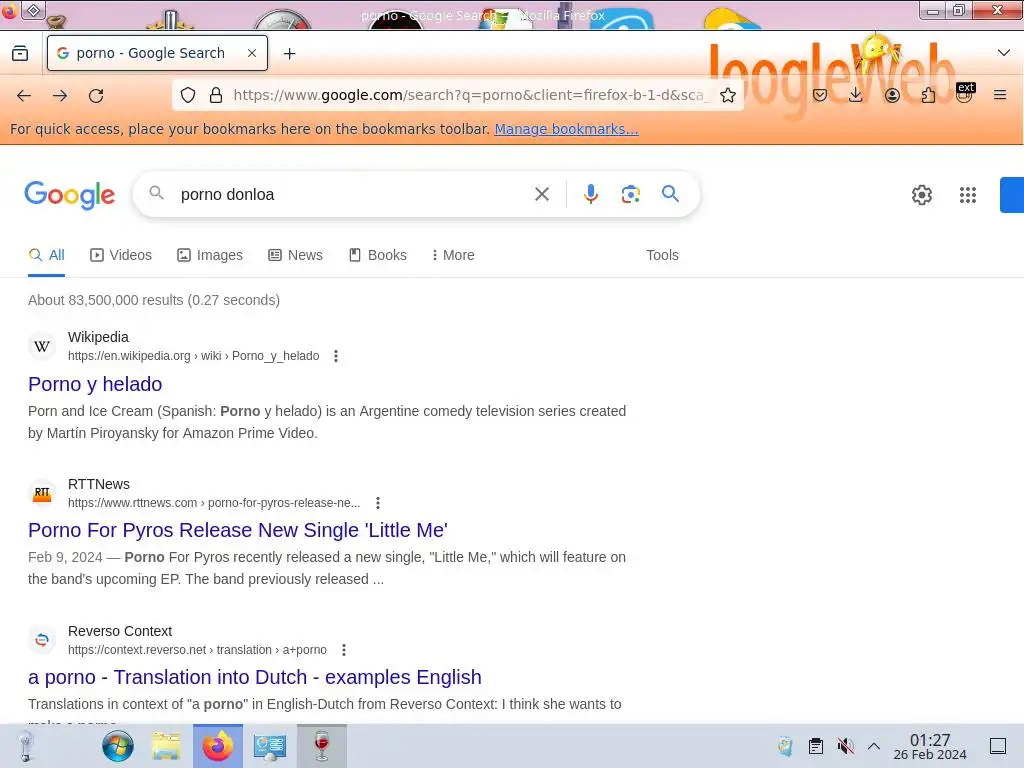Open the three-dot menu for the RTTNews result
This screenshot has height=768, width=1024.
pos(377,503)
